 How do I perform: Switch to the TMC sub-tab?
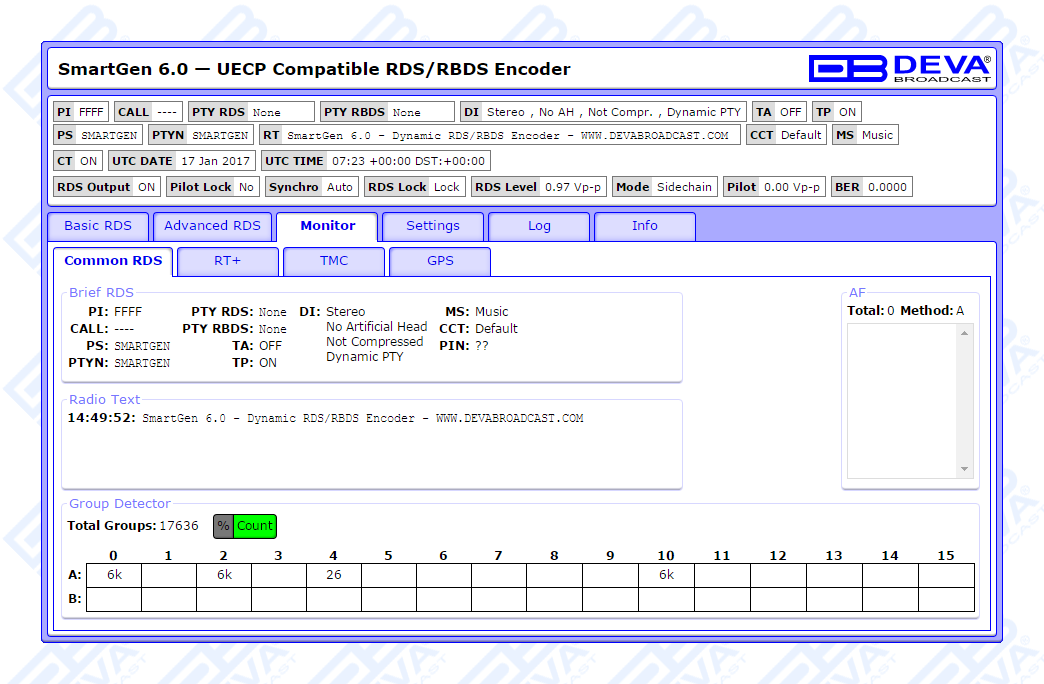334,261
